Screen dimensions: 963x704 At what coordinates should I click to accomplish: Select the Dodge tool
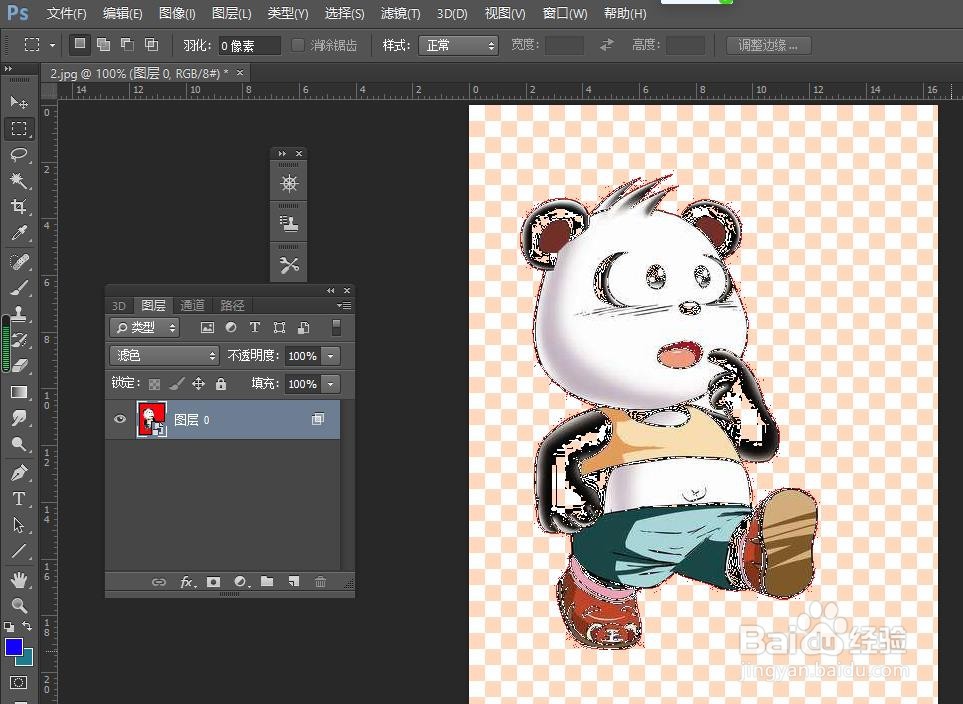(x=19, y=444)
